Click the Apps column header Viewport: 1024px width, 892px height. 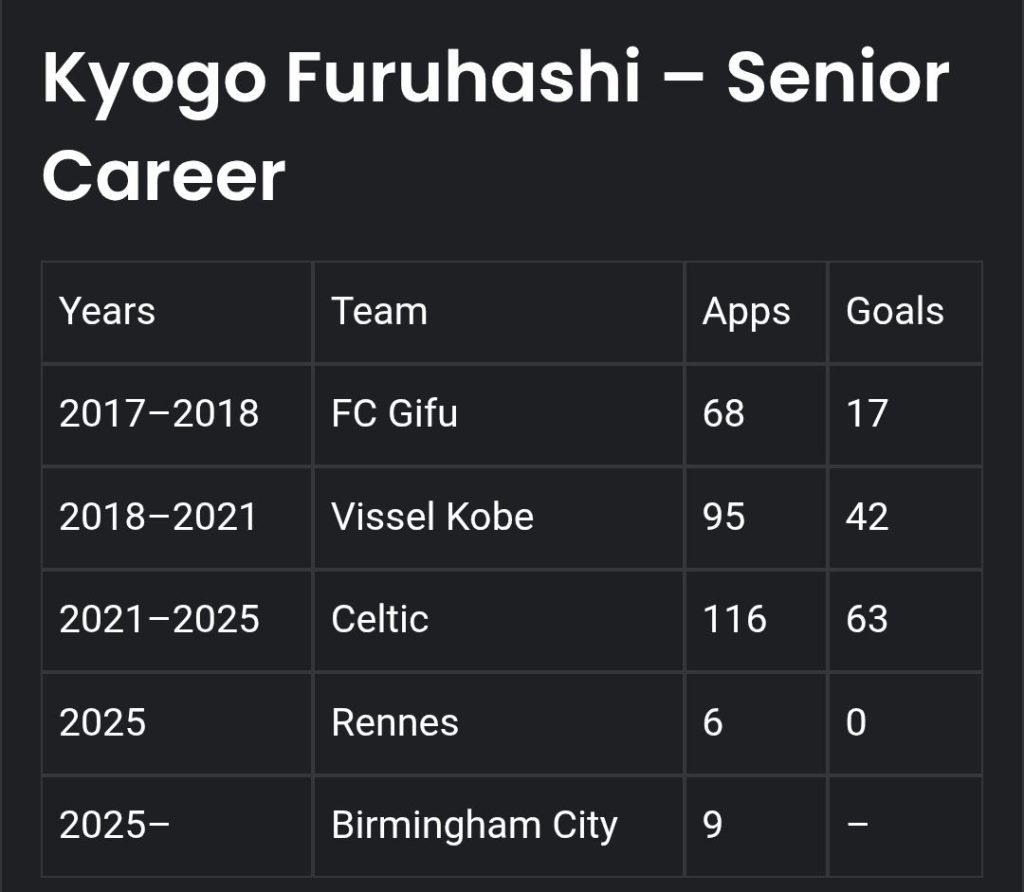point(756,312)
